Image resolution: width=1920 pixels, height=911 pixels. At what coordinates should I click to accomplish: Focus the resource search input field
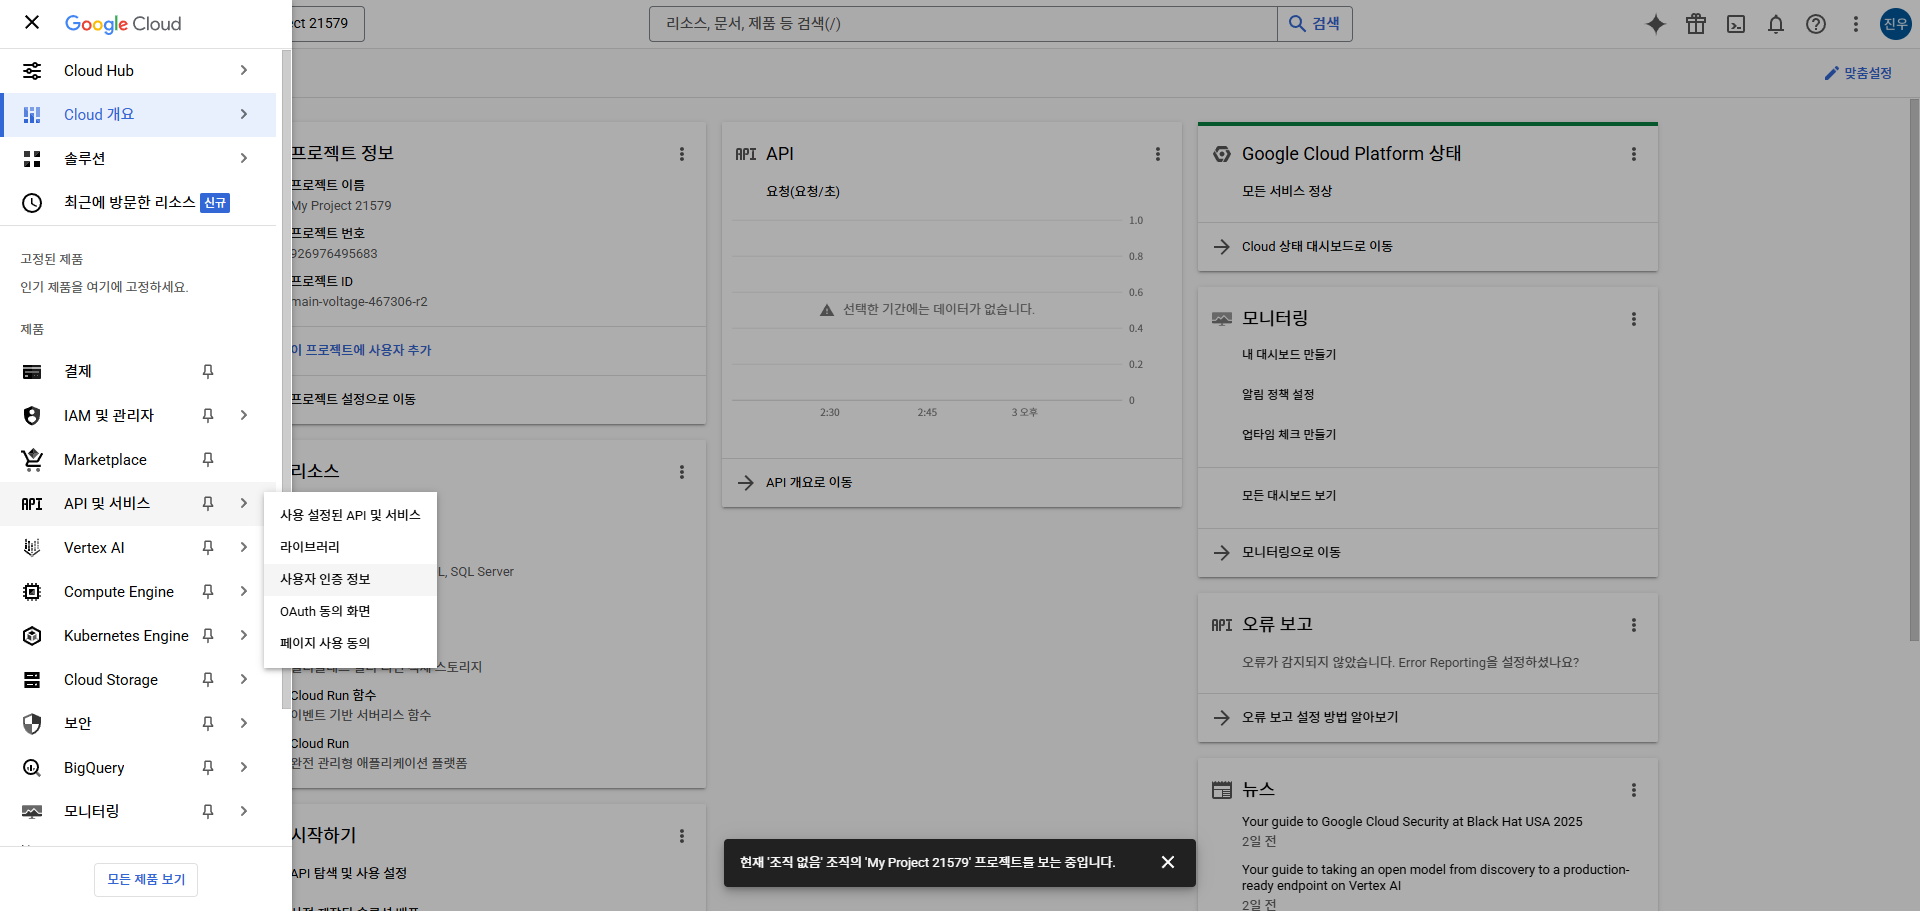tap(963, 23)
